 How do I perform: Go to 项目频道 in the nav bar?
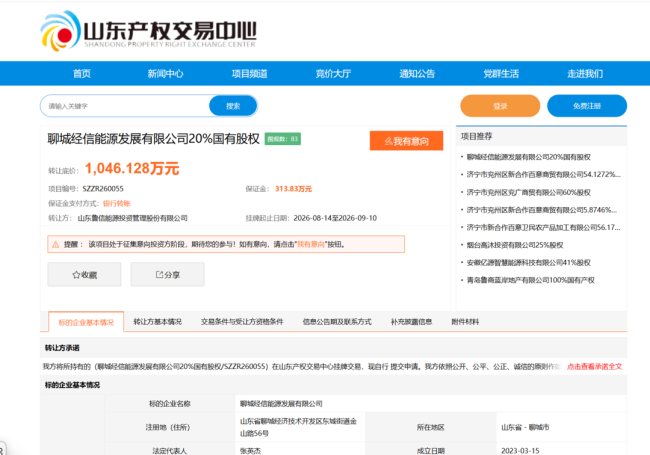250,74
